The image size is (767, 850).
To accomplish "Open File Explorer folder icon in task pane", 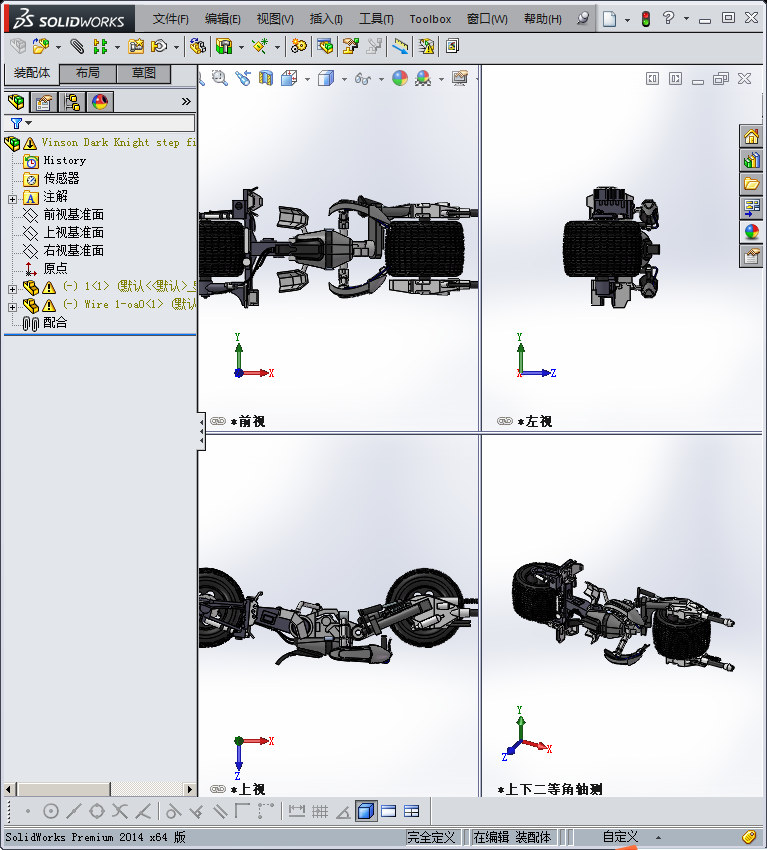I will point(751,184).
